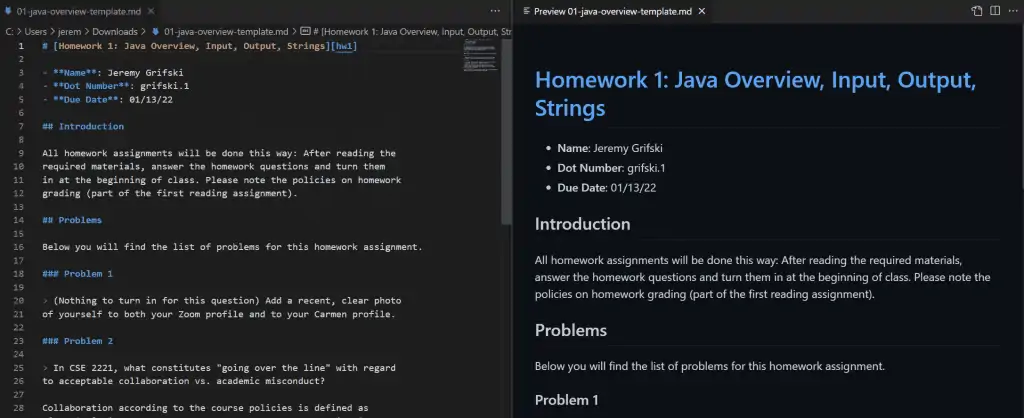Open More Actions menu in preview pane
The image size is (1024, 418).
tap(1015, 11)
